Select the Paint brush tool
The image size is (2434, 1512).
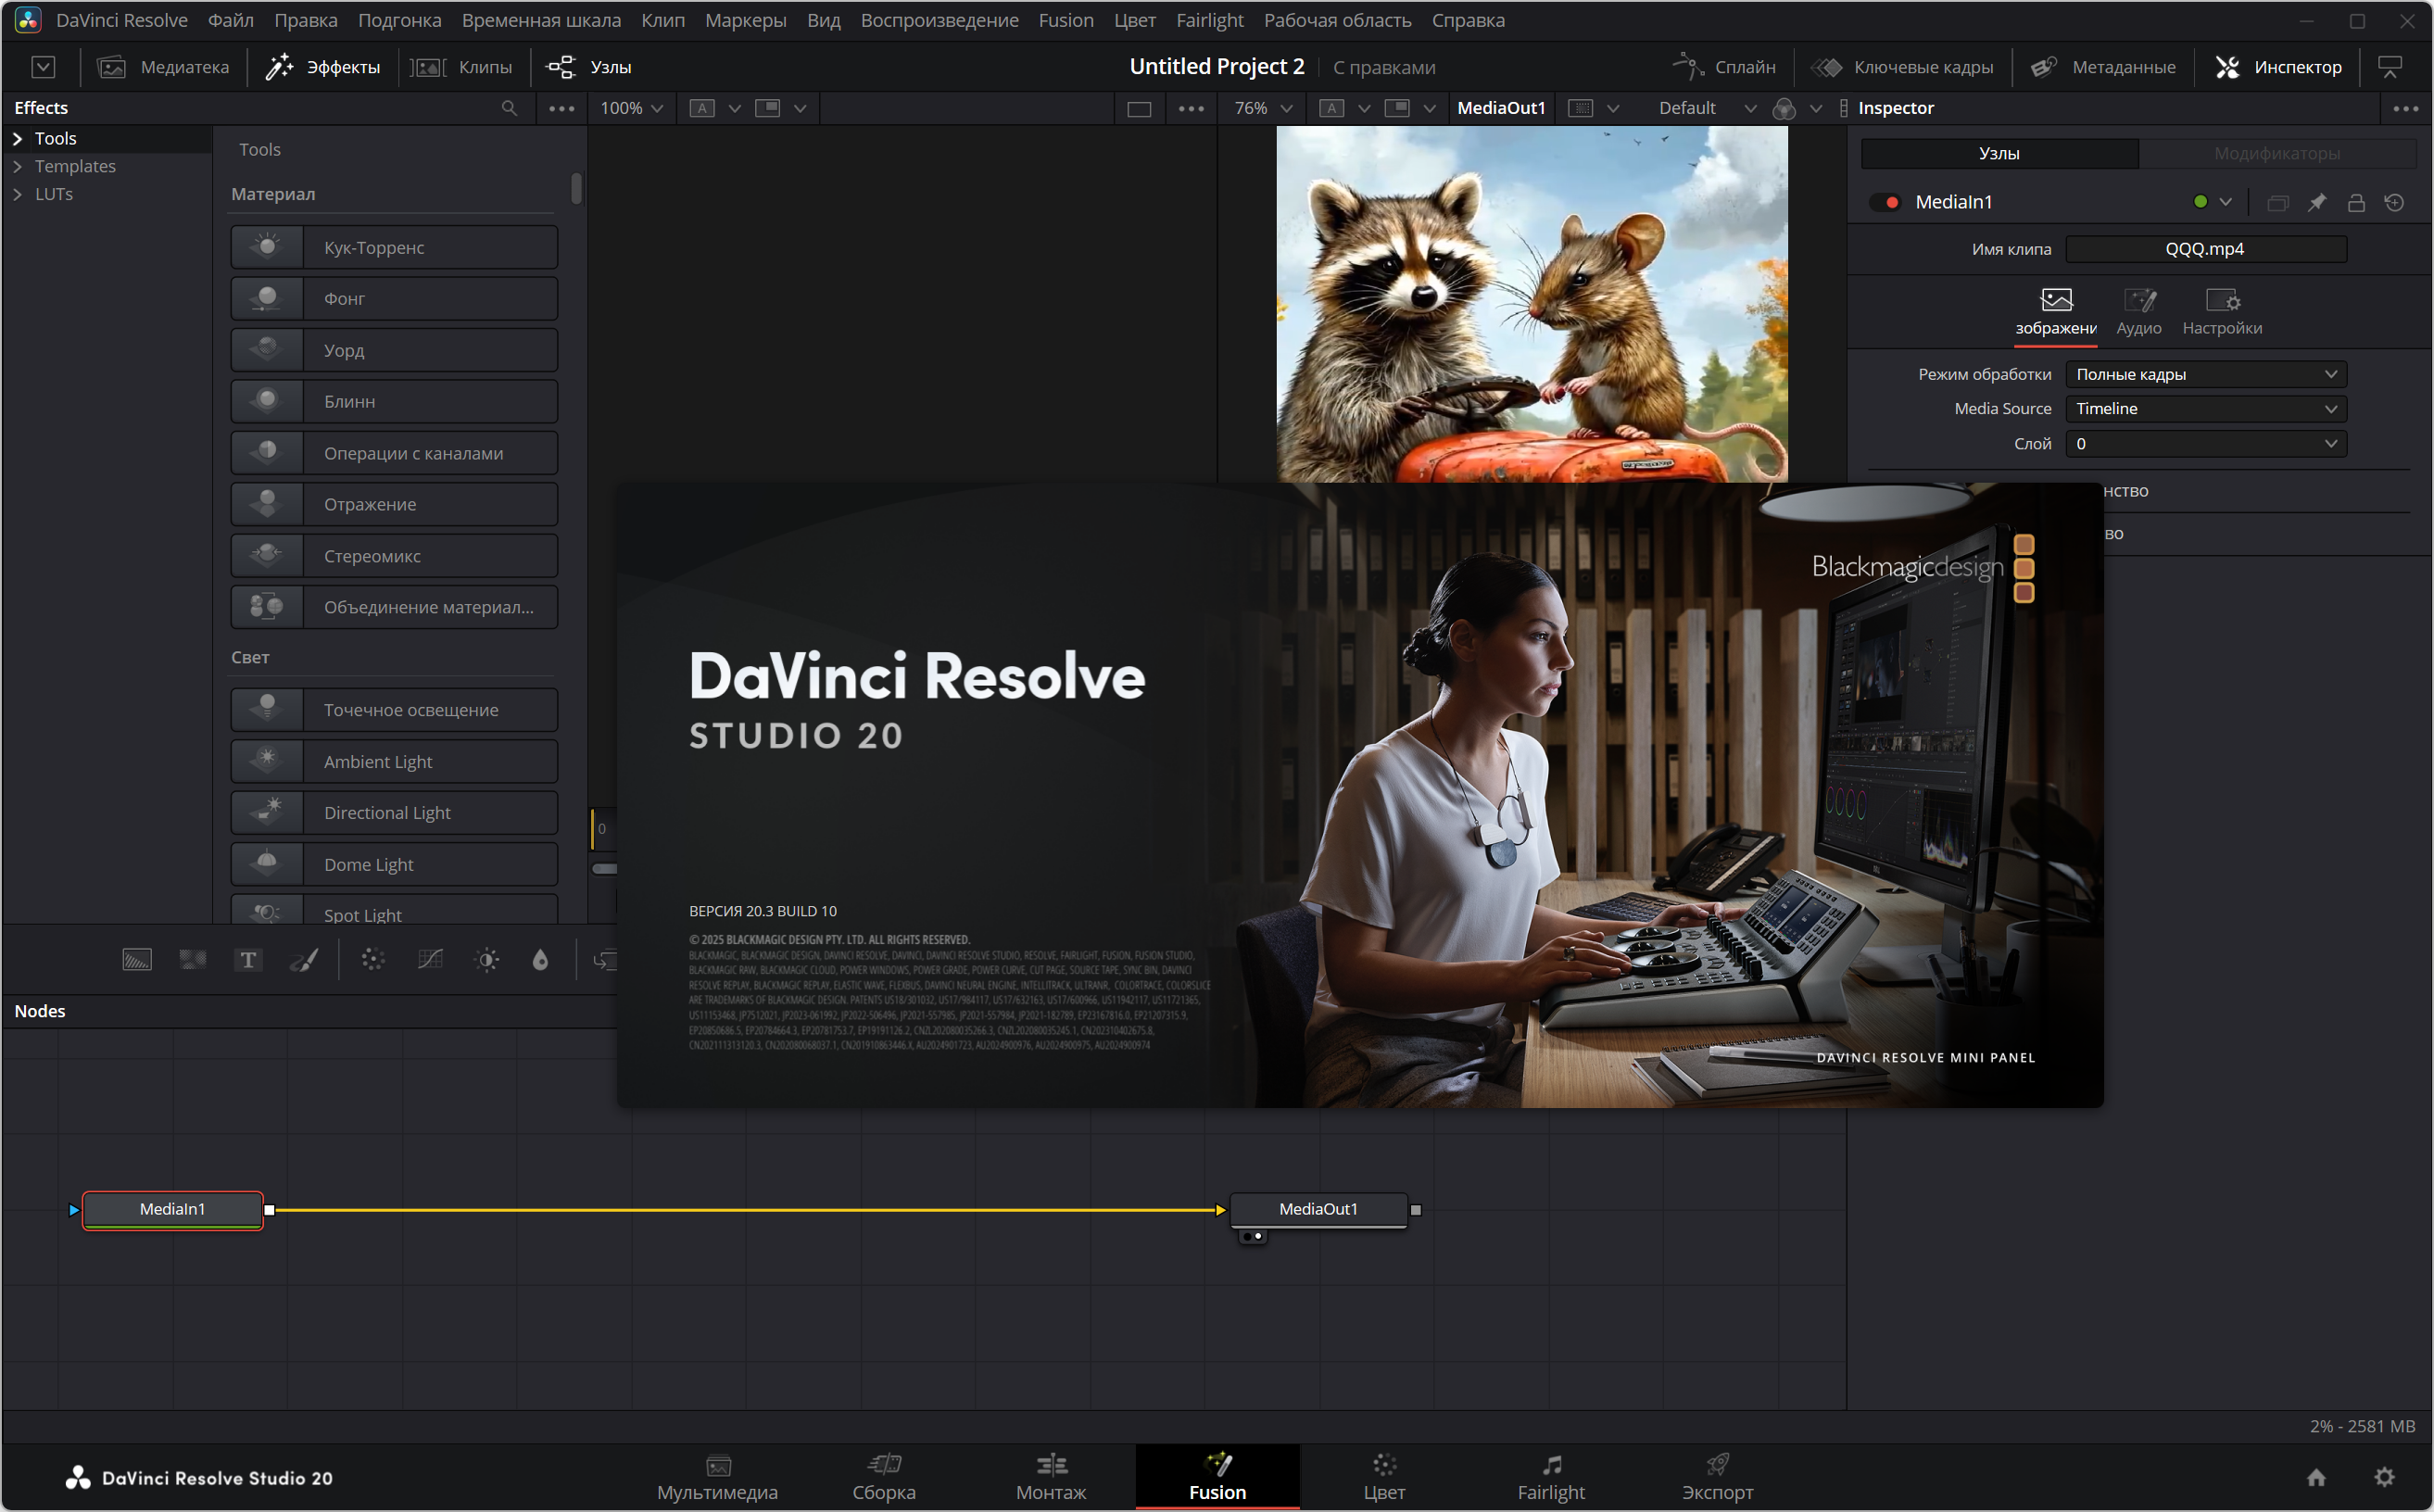tap(304, 960)
